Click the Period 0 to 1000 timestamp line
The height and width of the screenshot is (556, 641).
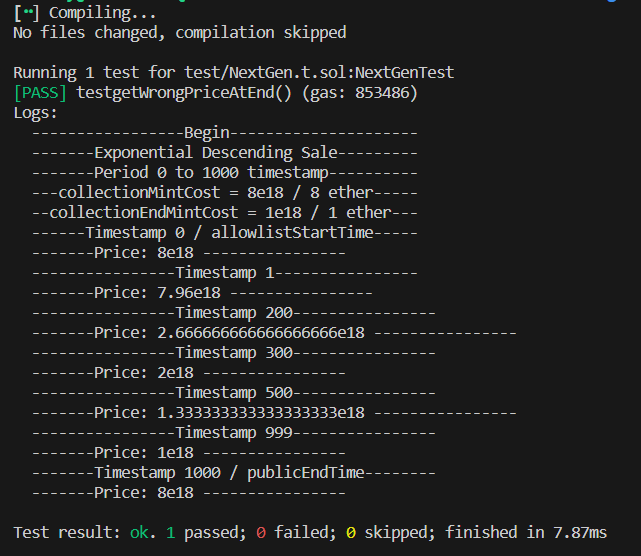click(x=225, y=173)
